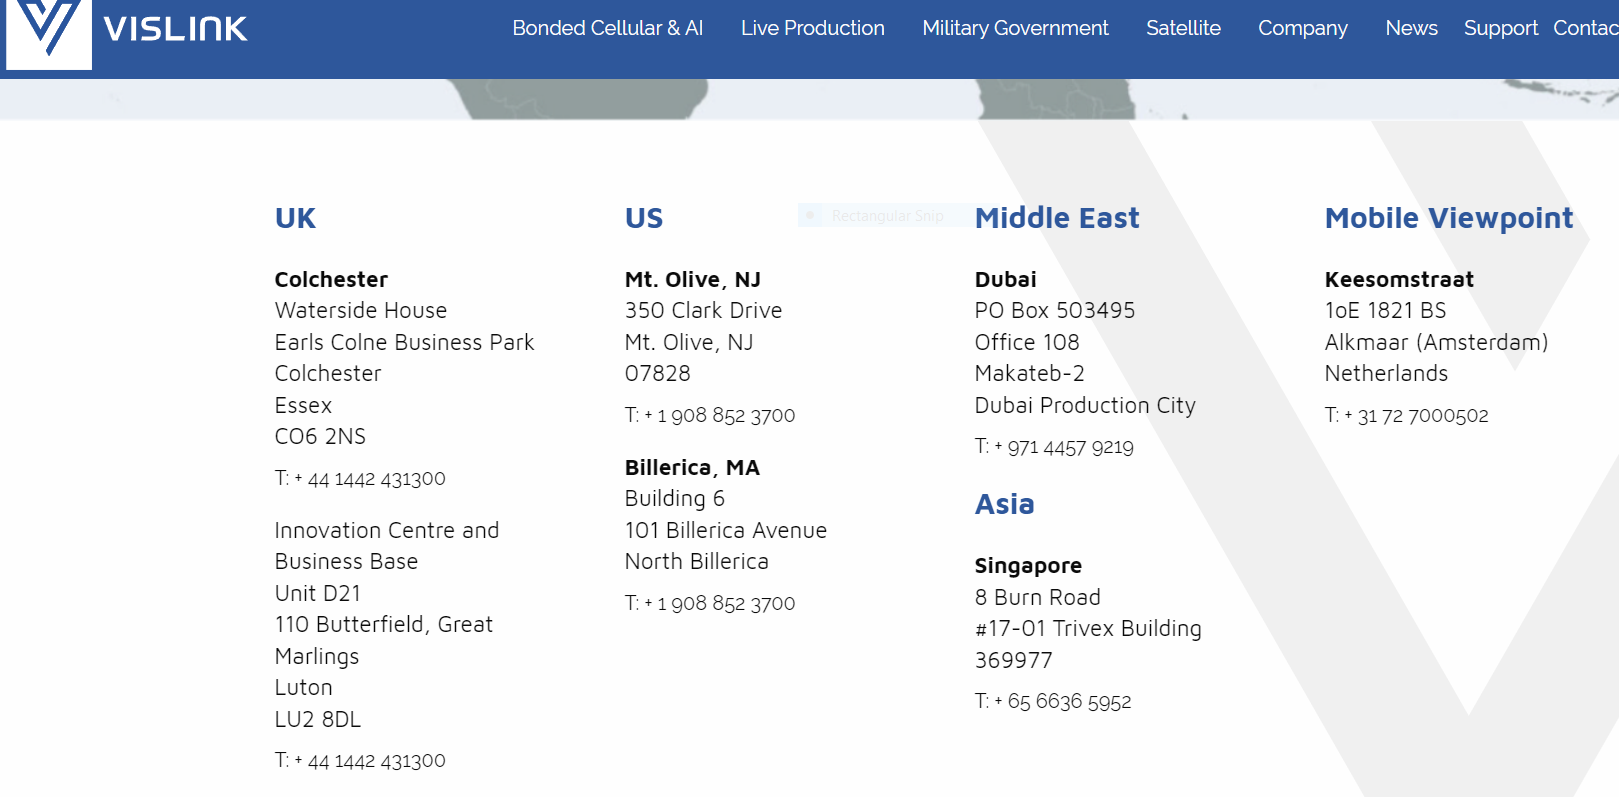
Task: Click the Billerica, MA title
Action: [692, 468]
